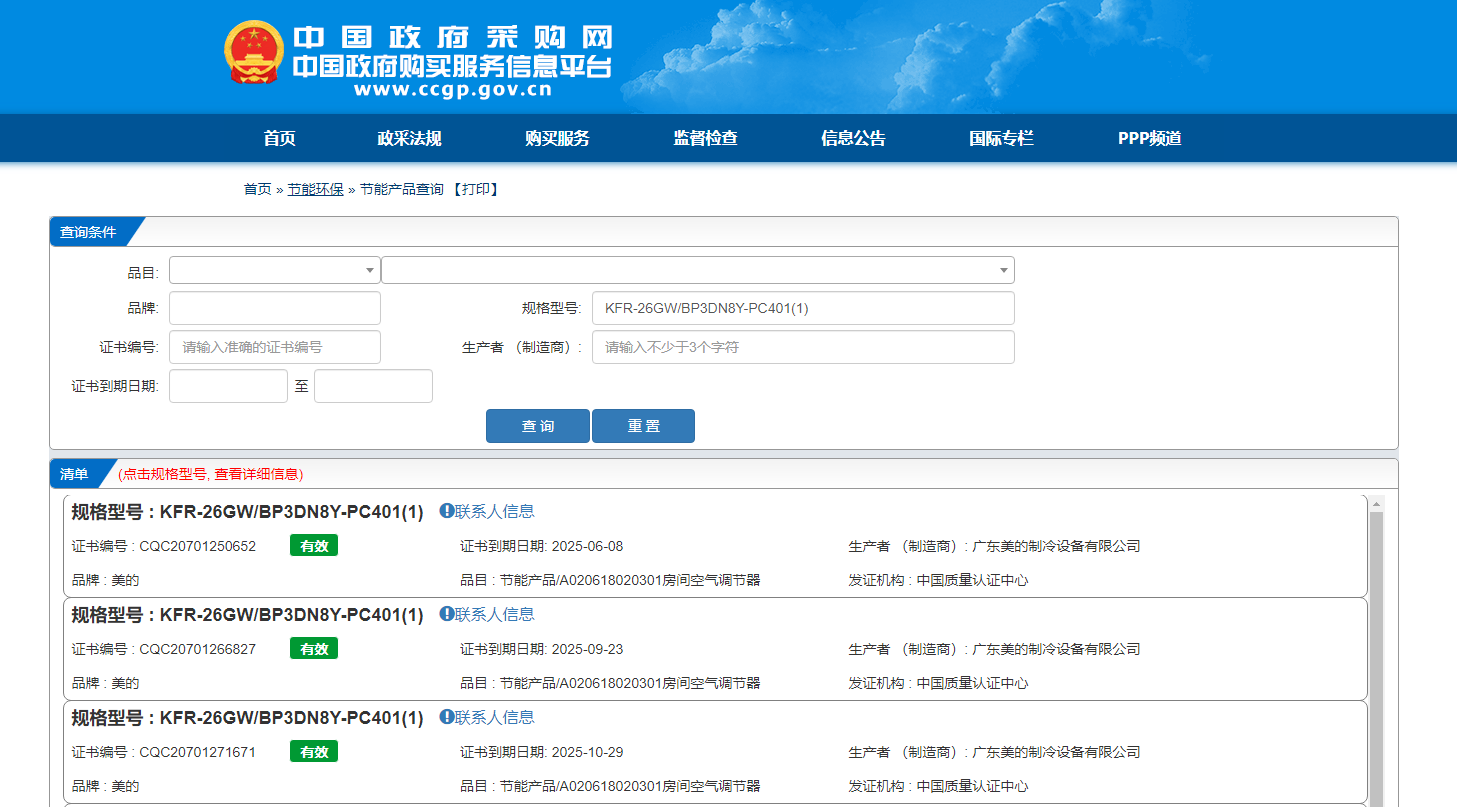The image size is (1457, 807).
Task: Click info icon beside certificate CQC20701271671 contact link
Action: tap(447, 717)
